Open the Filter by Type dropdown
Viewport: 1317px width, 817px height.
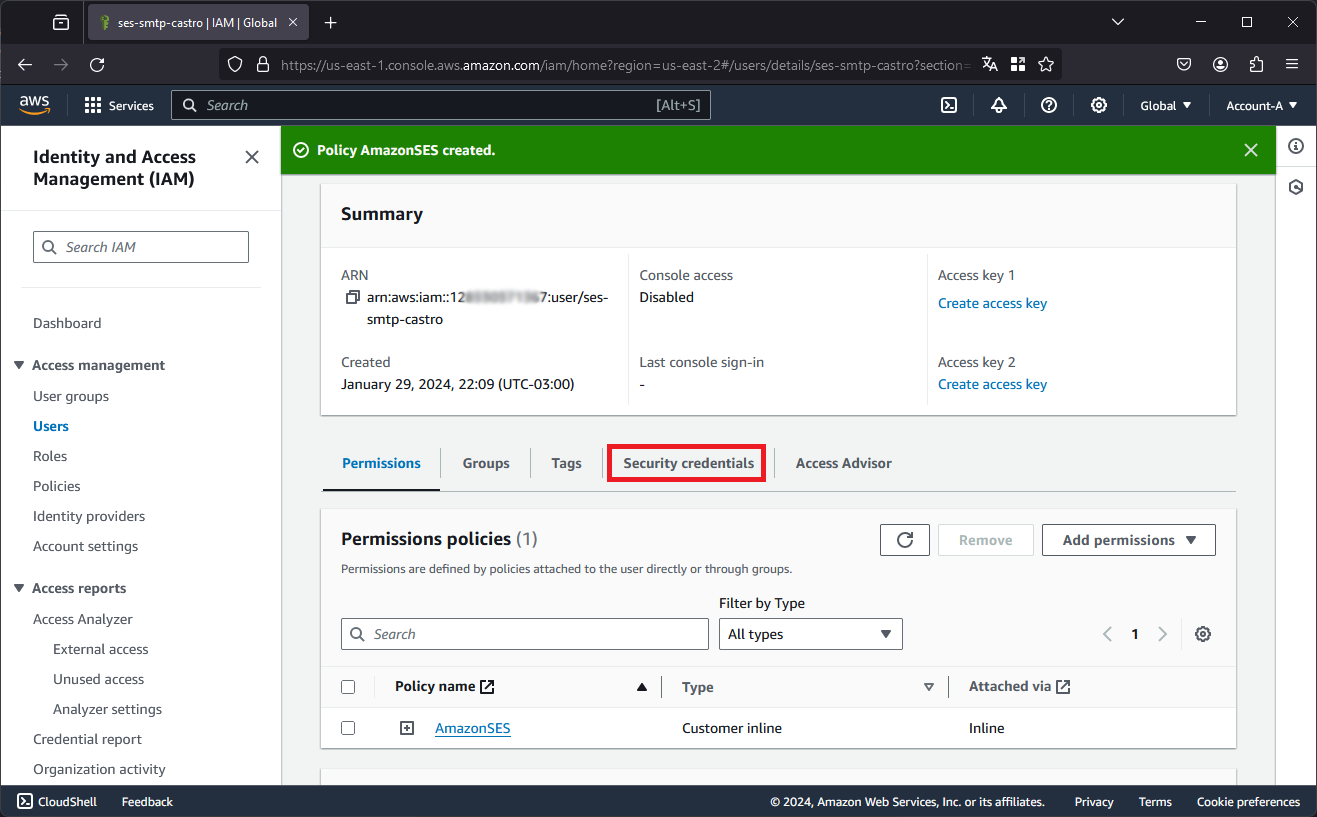click(811, 634)
